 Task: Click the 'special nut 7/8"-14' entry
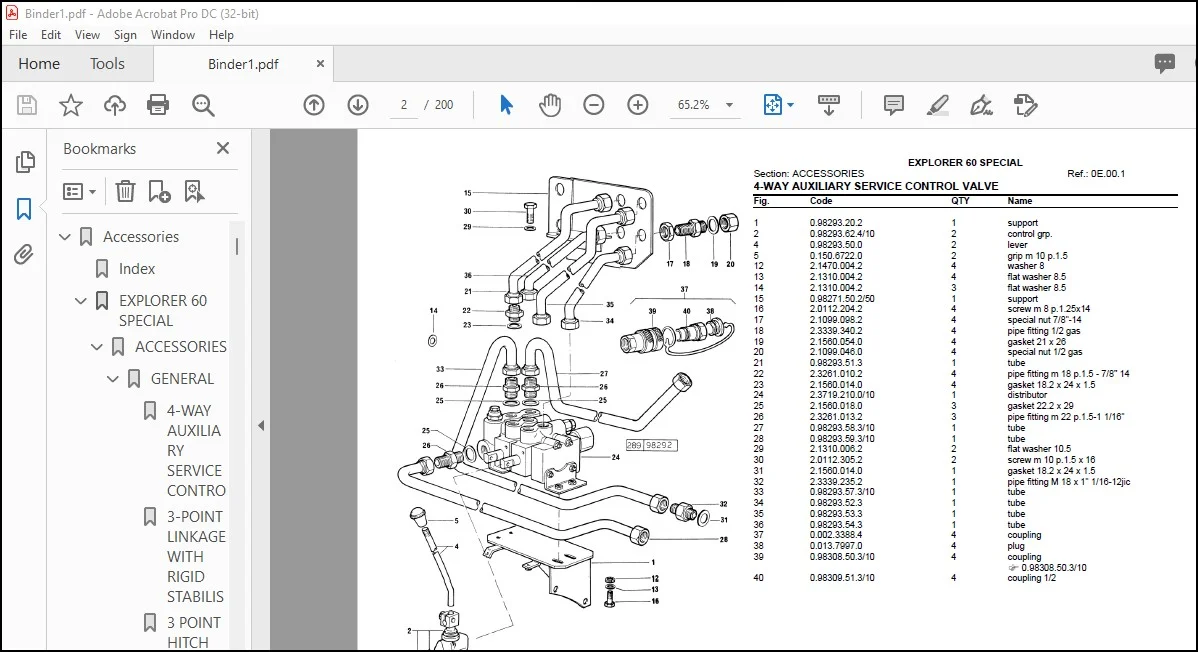(x=1044, y=320)
